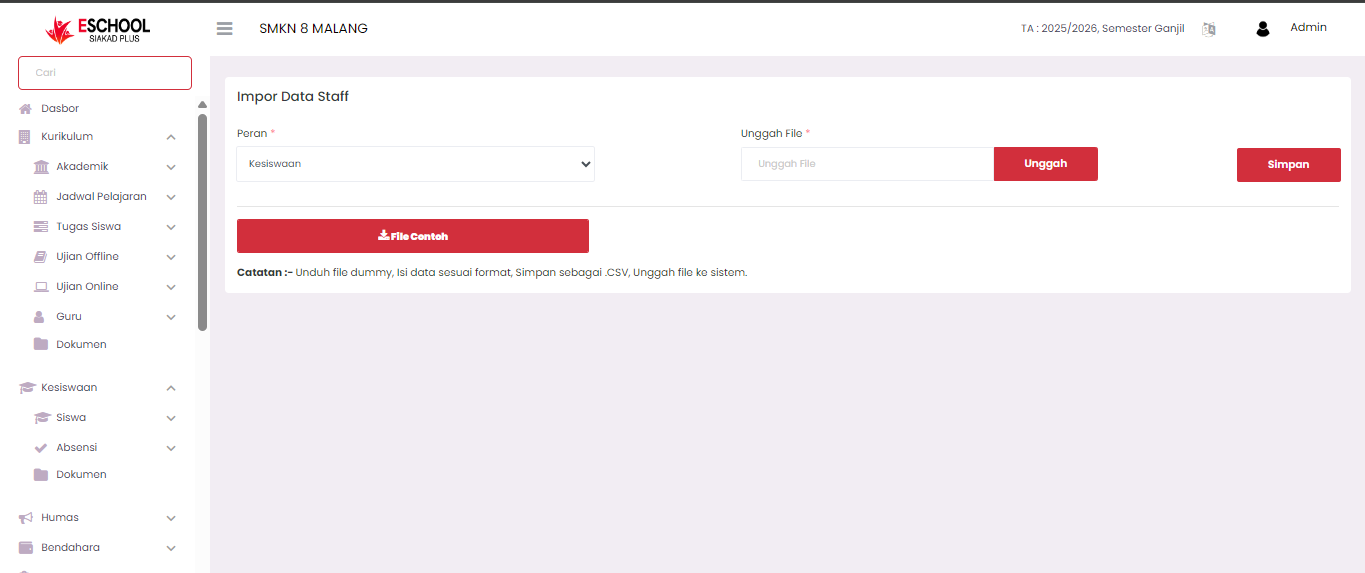Click the language translate icon in header
This screenshot has height=573, width=1365.
[1209, 29]
